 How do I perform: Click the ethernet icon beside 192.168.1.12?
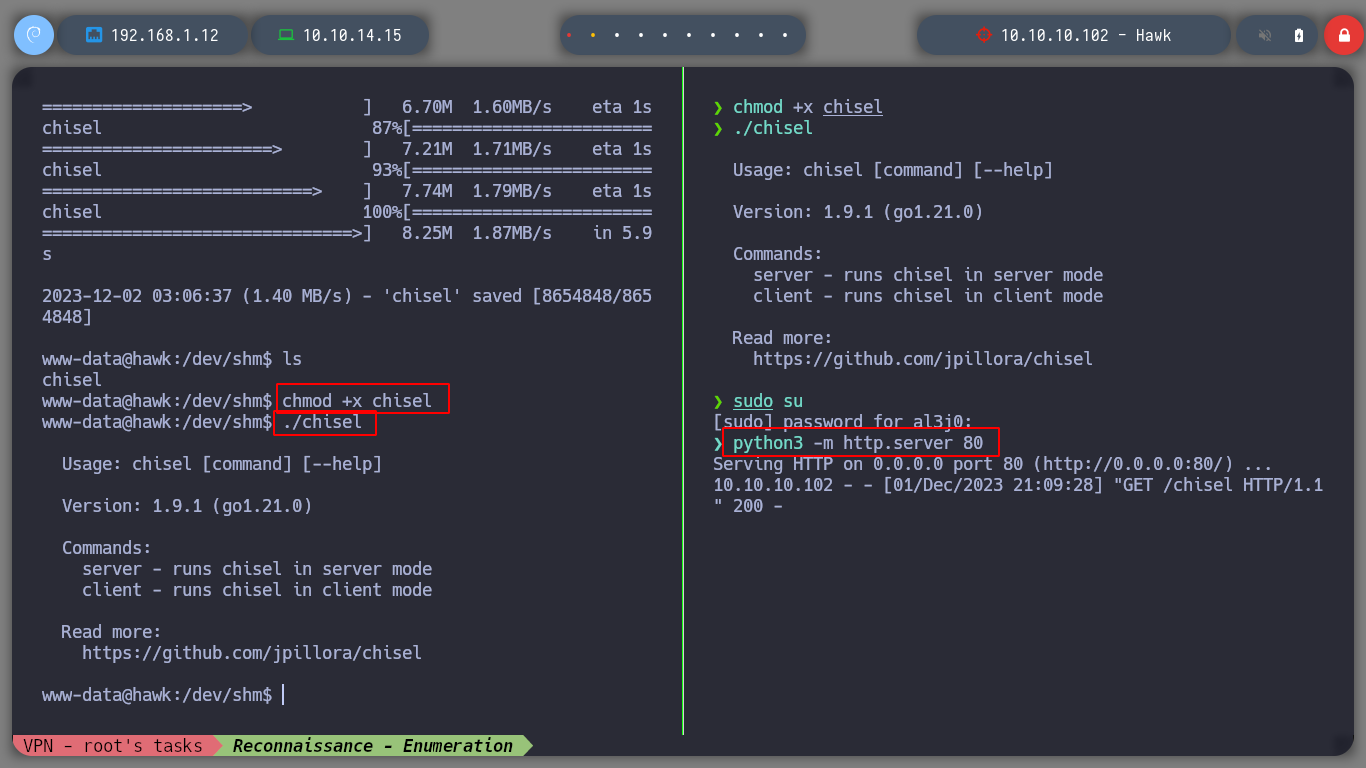click(x=95, y=35)
